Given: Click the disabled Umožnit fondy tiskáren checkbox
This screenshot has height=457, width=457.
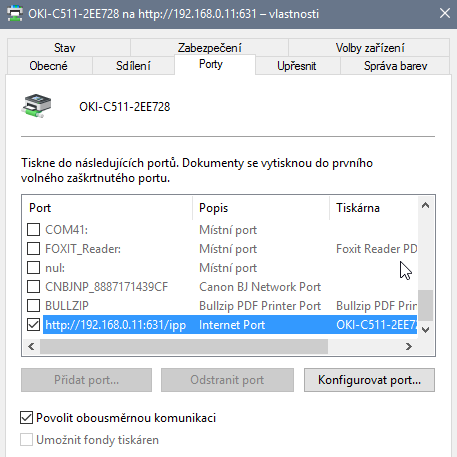Looking at the screenshot, I should click(x=26, y=440).
